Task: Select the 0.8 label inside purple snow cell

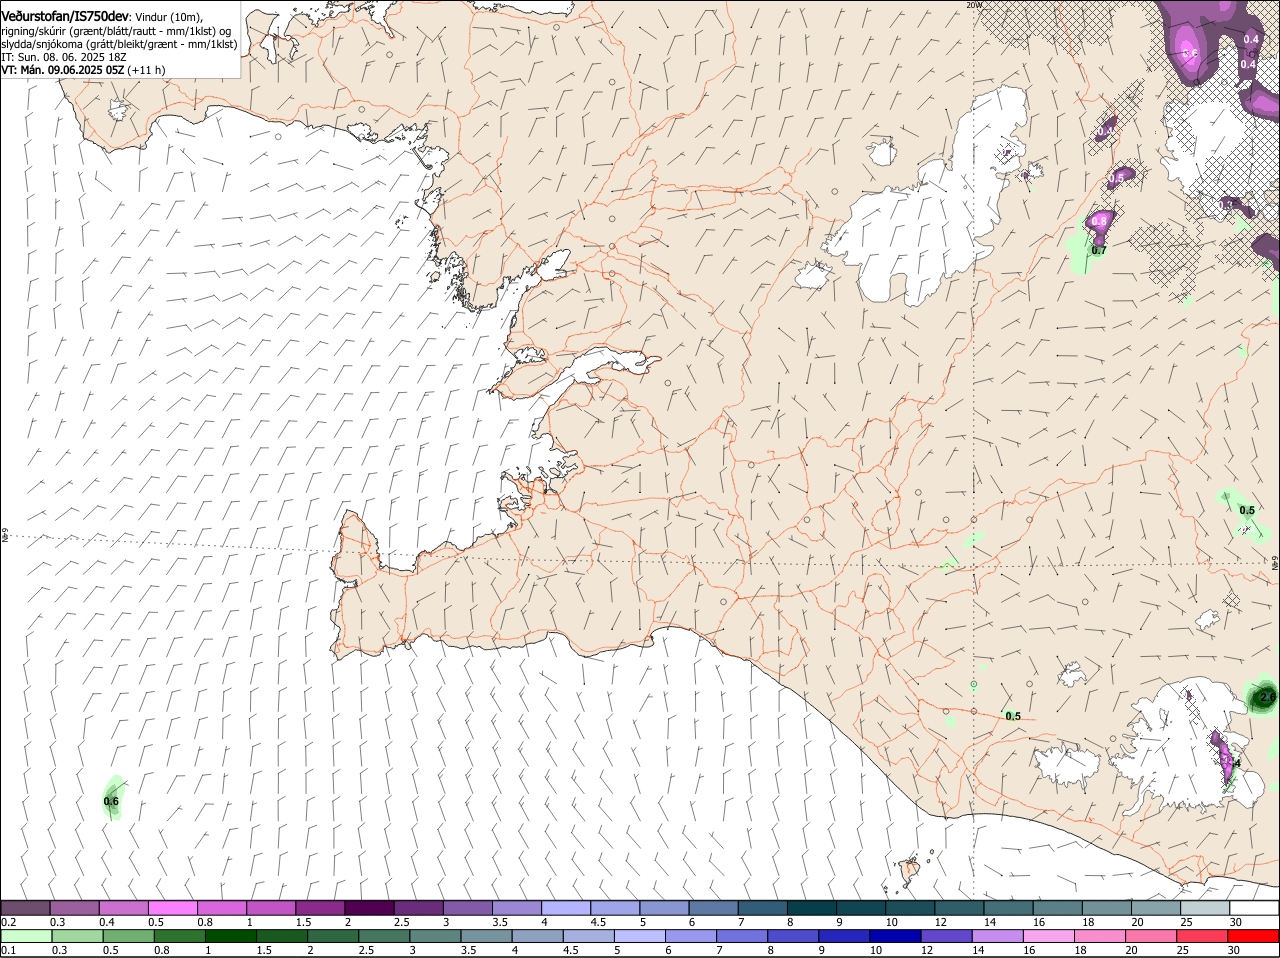Action: coord(1100,220)
